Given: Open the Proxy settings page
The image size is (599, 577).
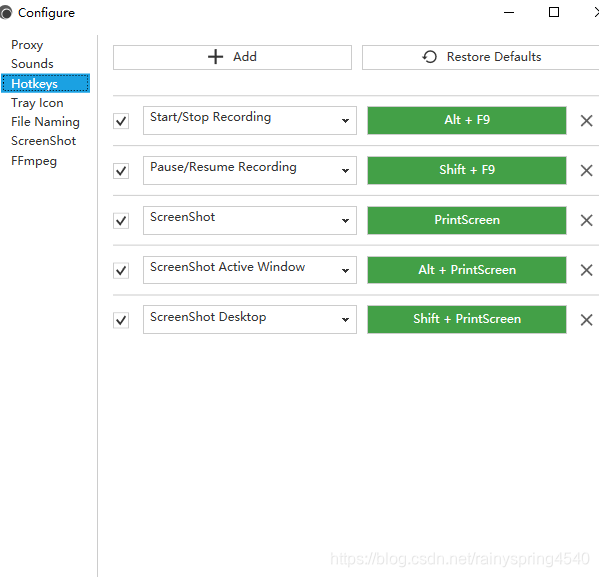Looking at the screenshot, I should (x=27, y=45).
